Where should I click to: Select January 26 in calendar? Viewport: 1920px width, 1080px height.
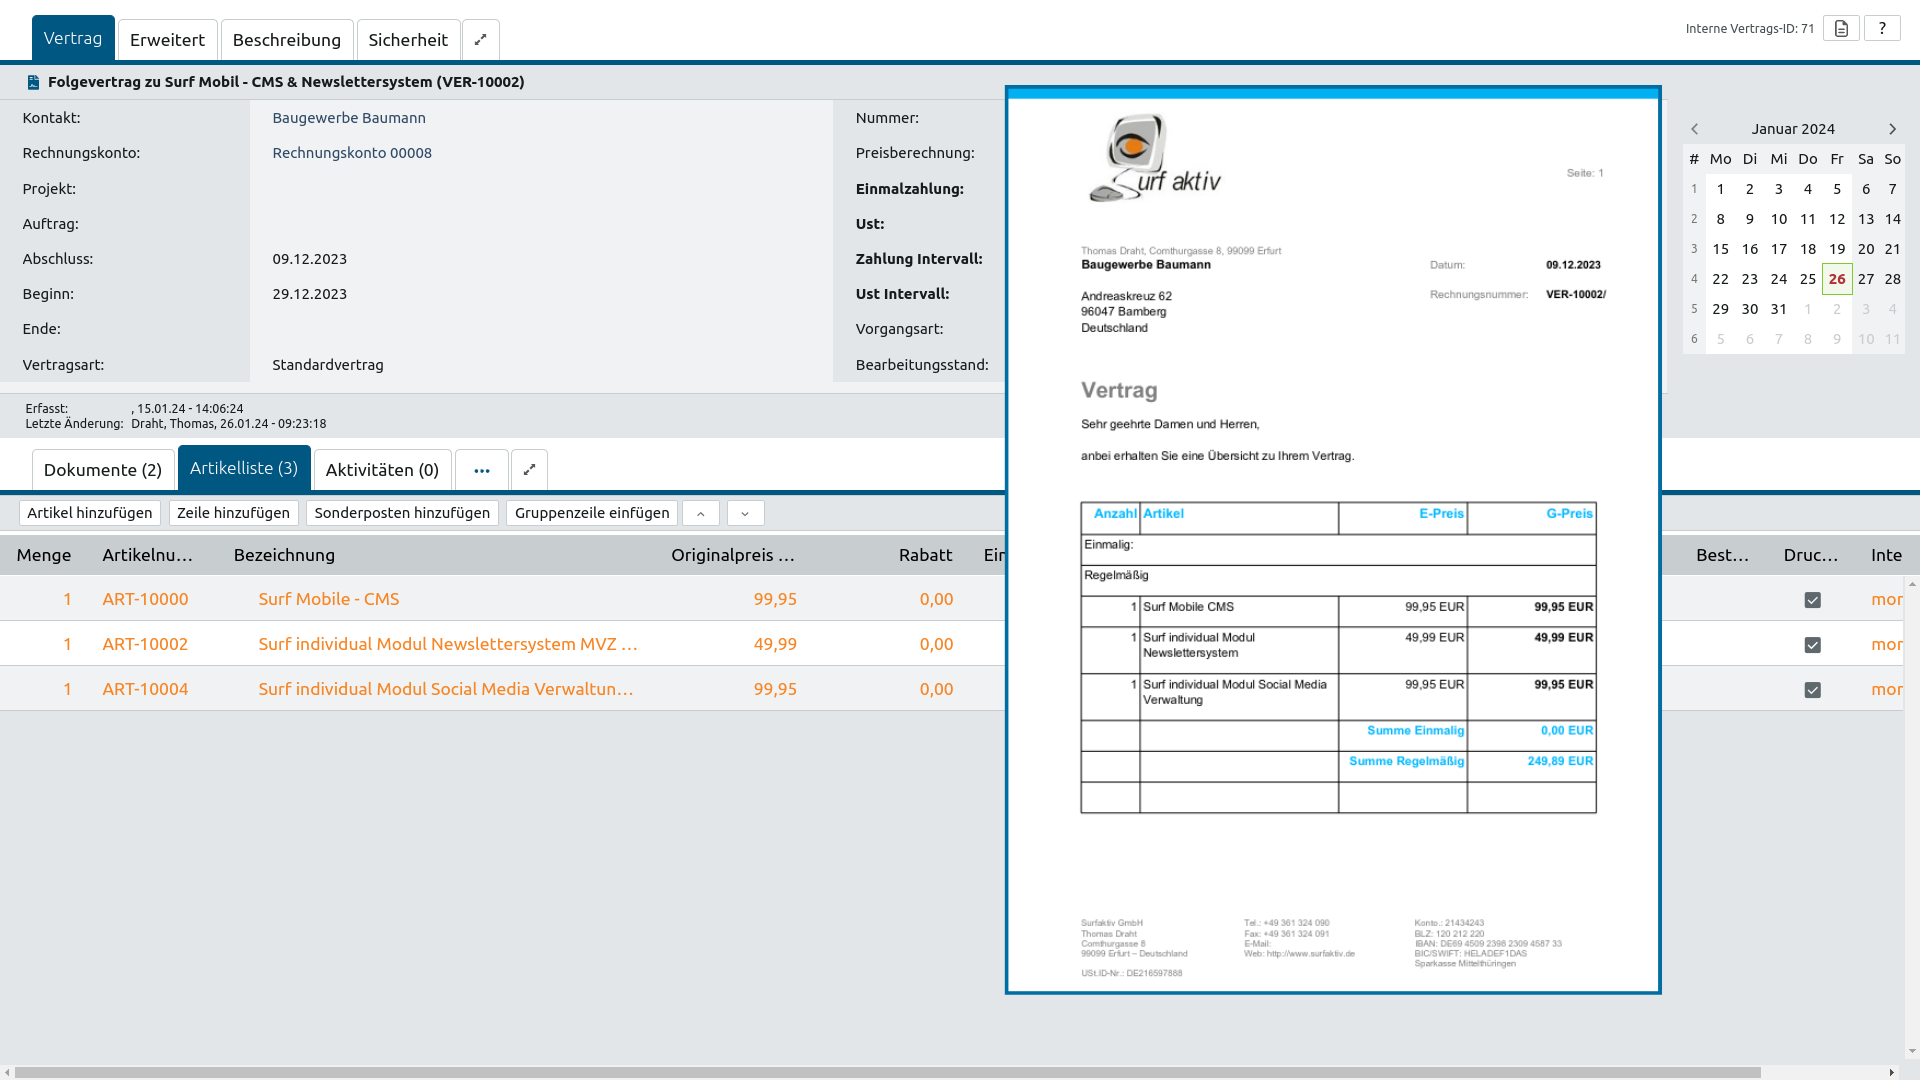(x=1837, y=279)
